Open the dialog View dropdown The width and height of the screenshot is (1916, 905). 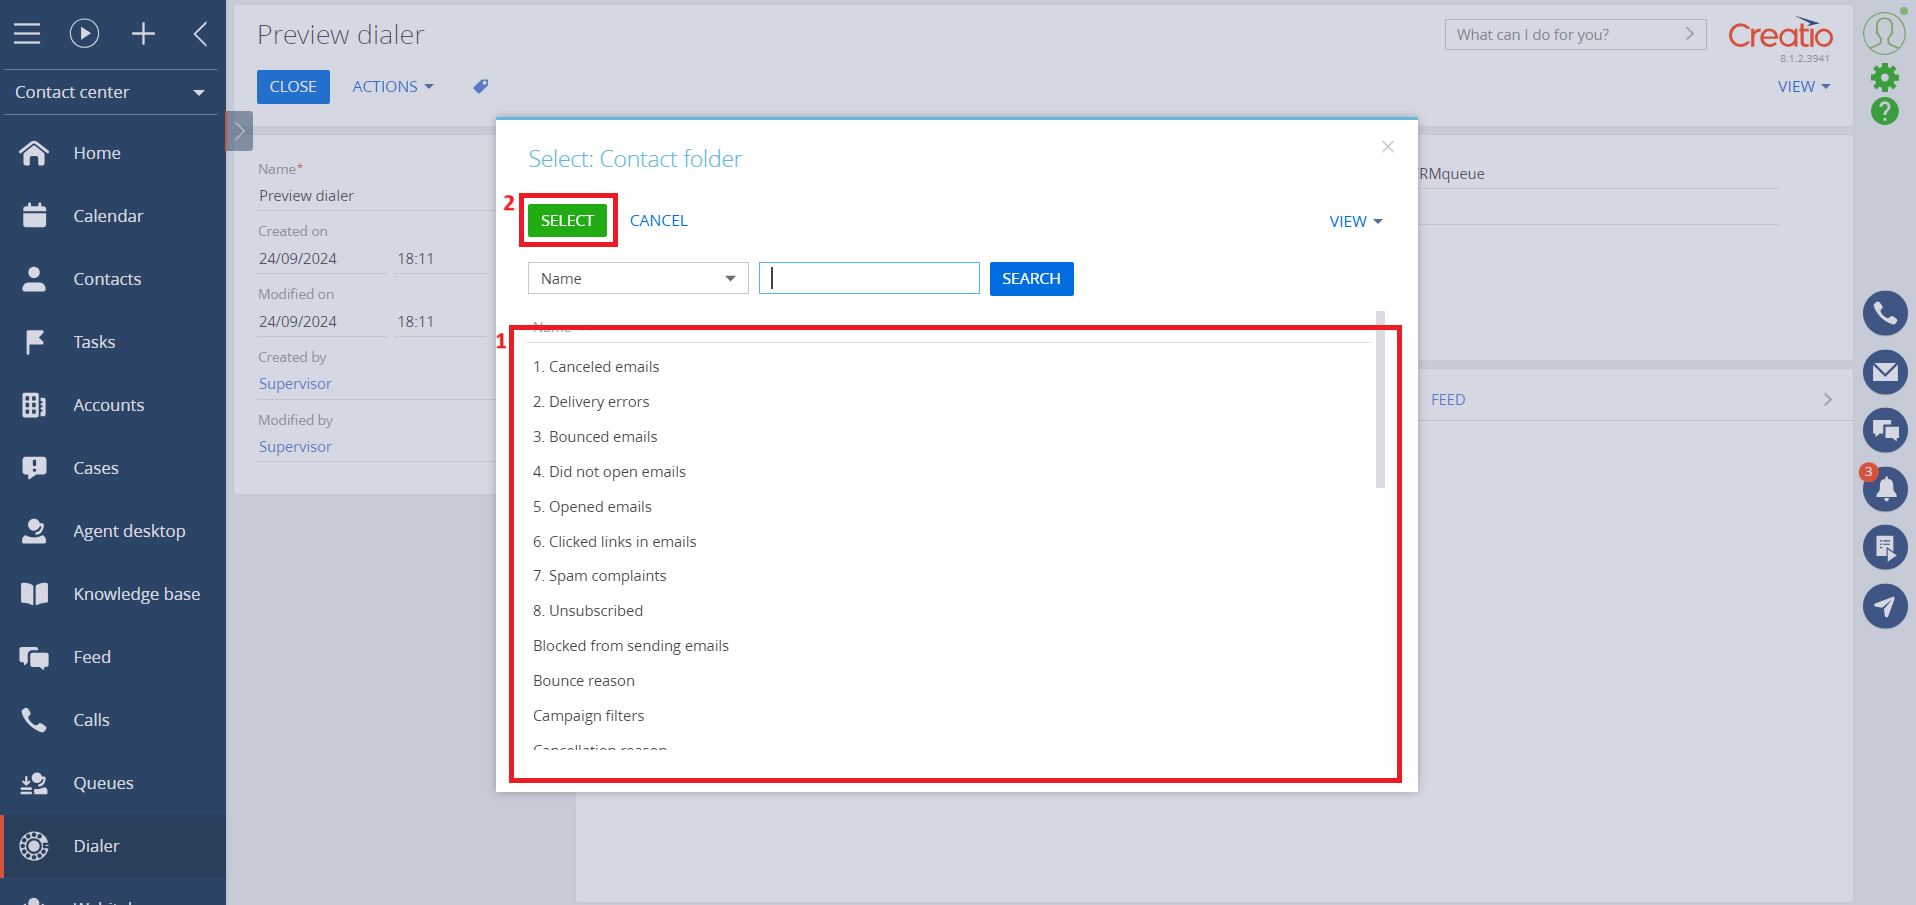tap(1356, 222)
